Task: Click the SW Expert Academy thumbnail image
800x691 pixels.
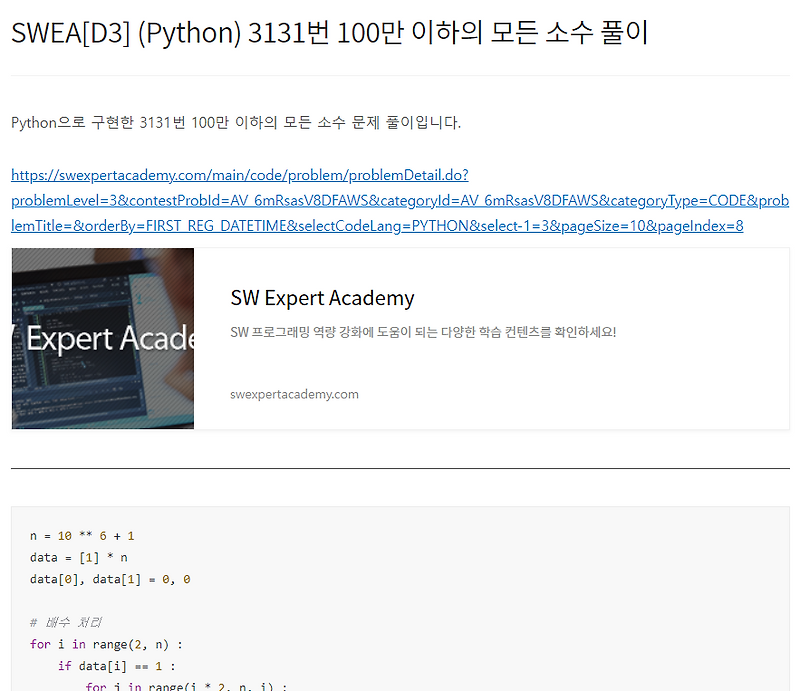Action: click(102, 339)
